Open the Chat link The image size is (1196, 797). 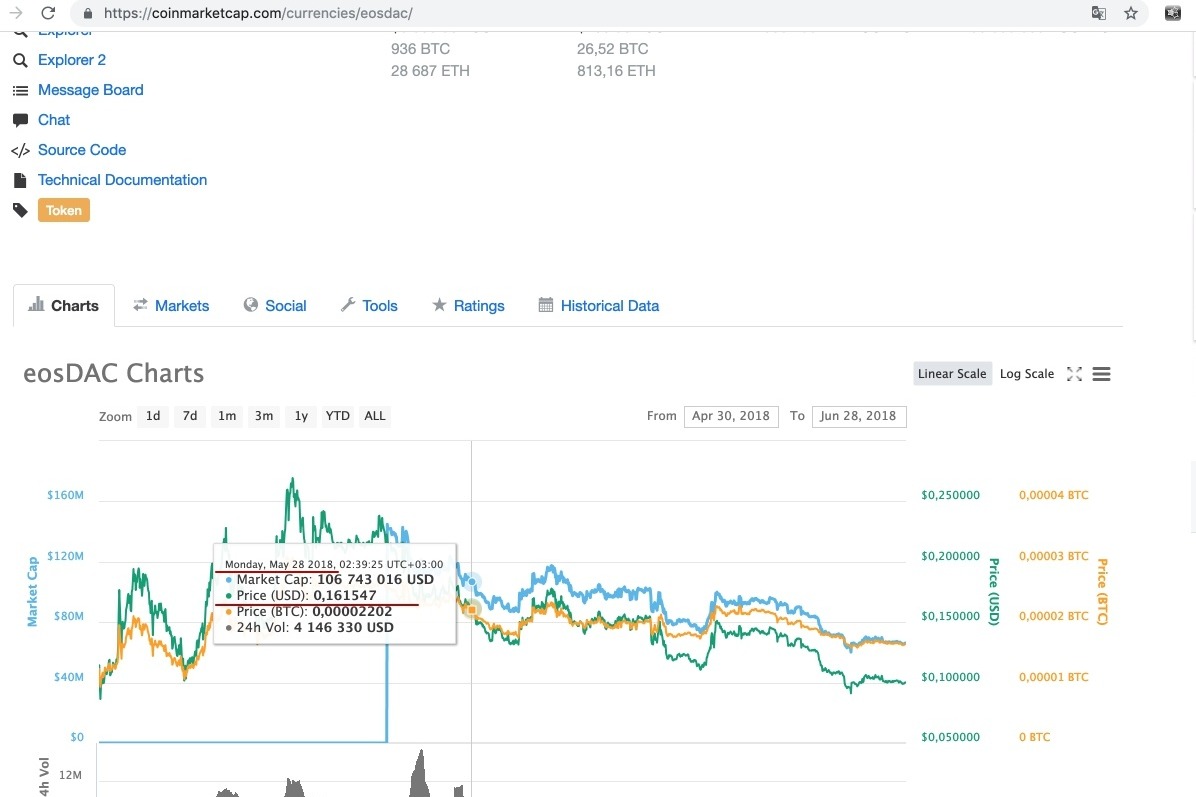pyautogui.click(x=54, y=120)
